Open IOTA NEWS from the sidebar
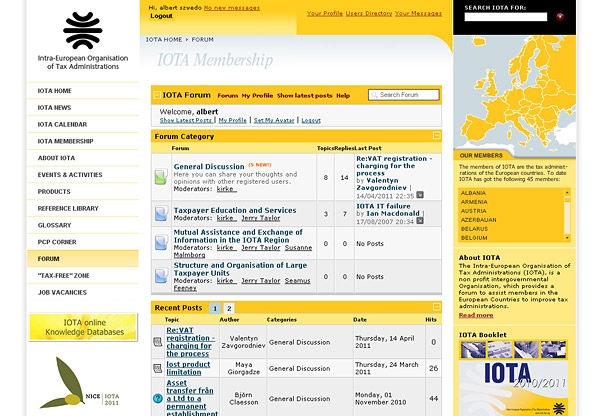This screenshot has width=604, height=416. click(x=83, y=107)
